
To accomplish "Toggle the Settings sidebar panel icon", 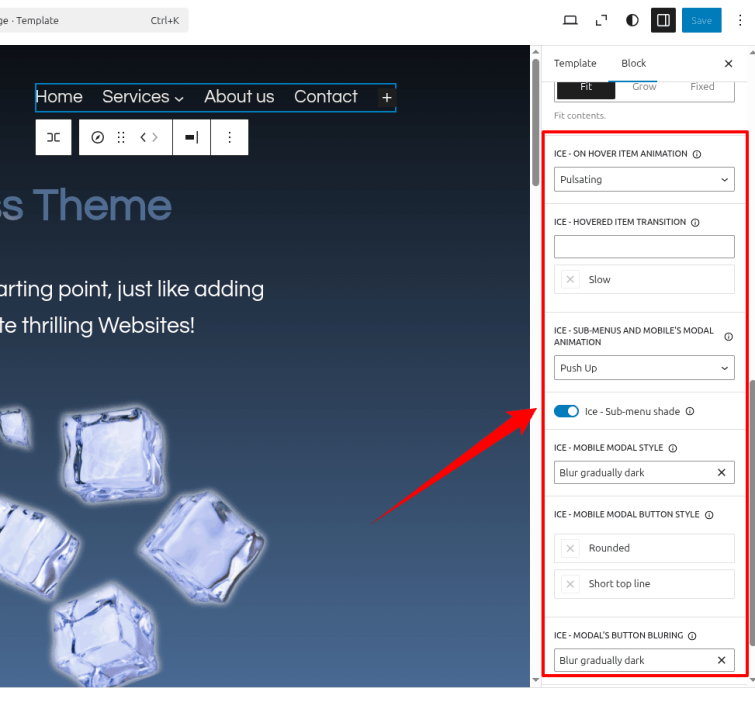I will click(663, 20).
